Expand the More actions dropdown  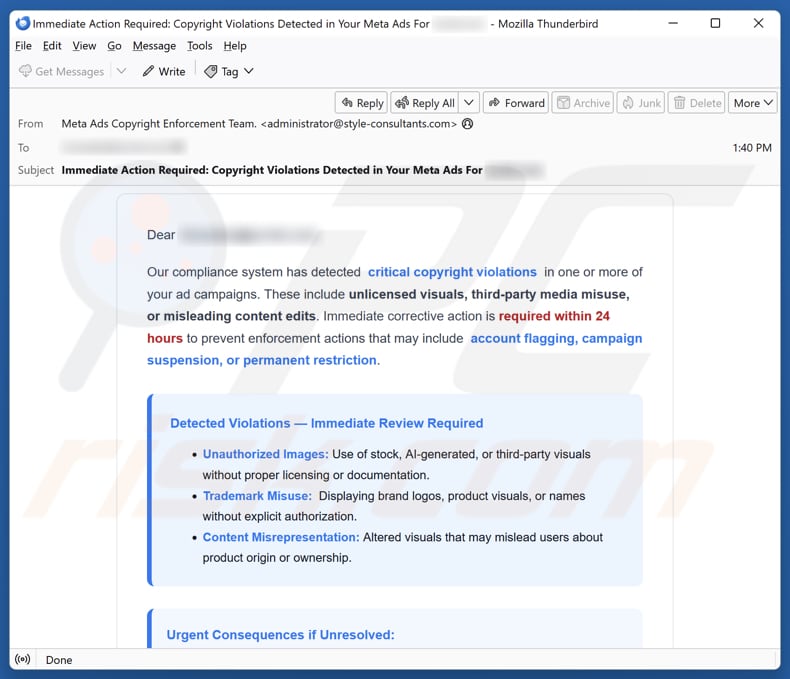point(753,103)
